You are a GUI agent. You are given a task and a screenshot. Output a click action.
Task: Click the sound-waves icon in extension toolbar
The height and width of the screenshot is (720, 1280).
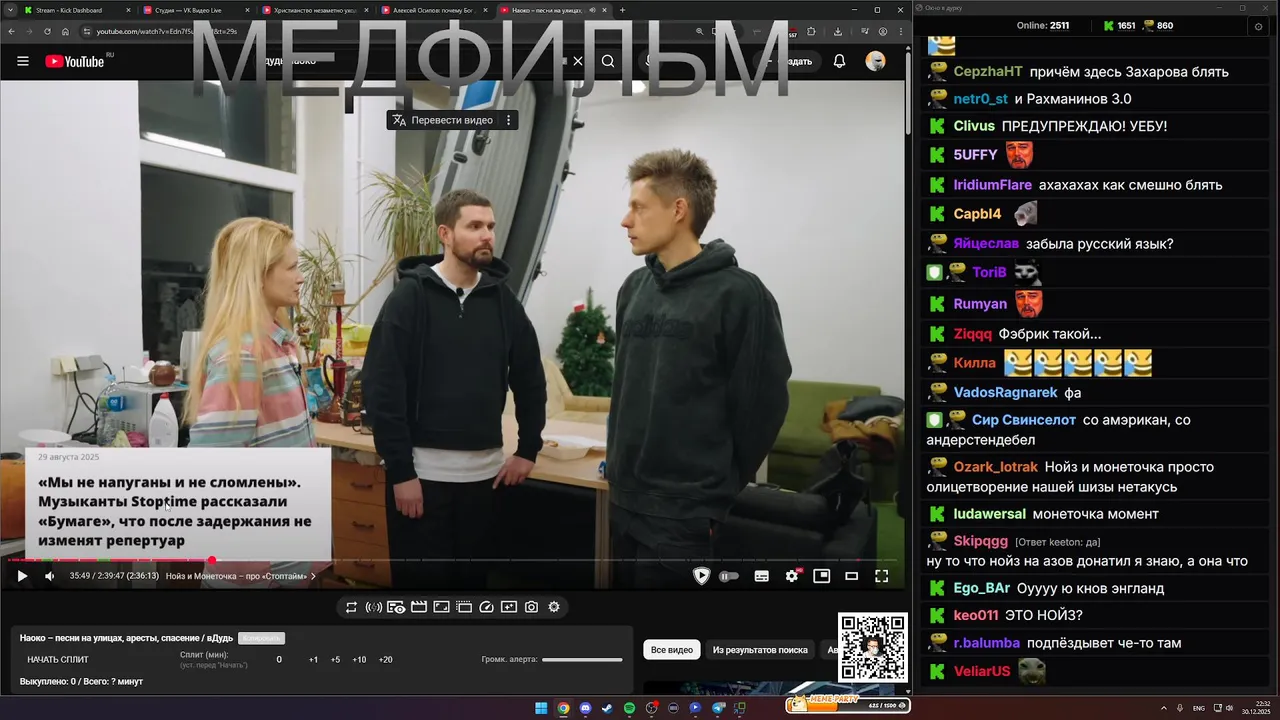tap(373, 607)
